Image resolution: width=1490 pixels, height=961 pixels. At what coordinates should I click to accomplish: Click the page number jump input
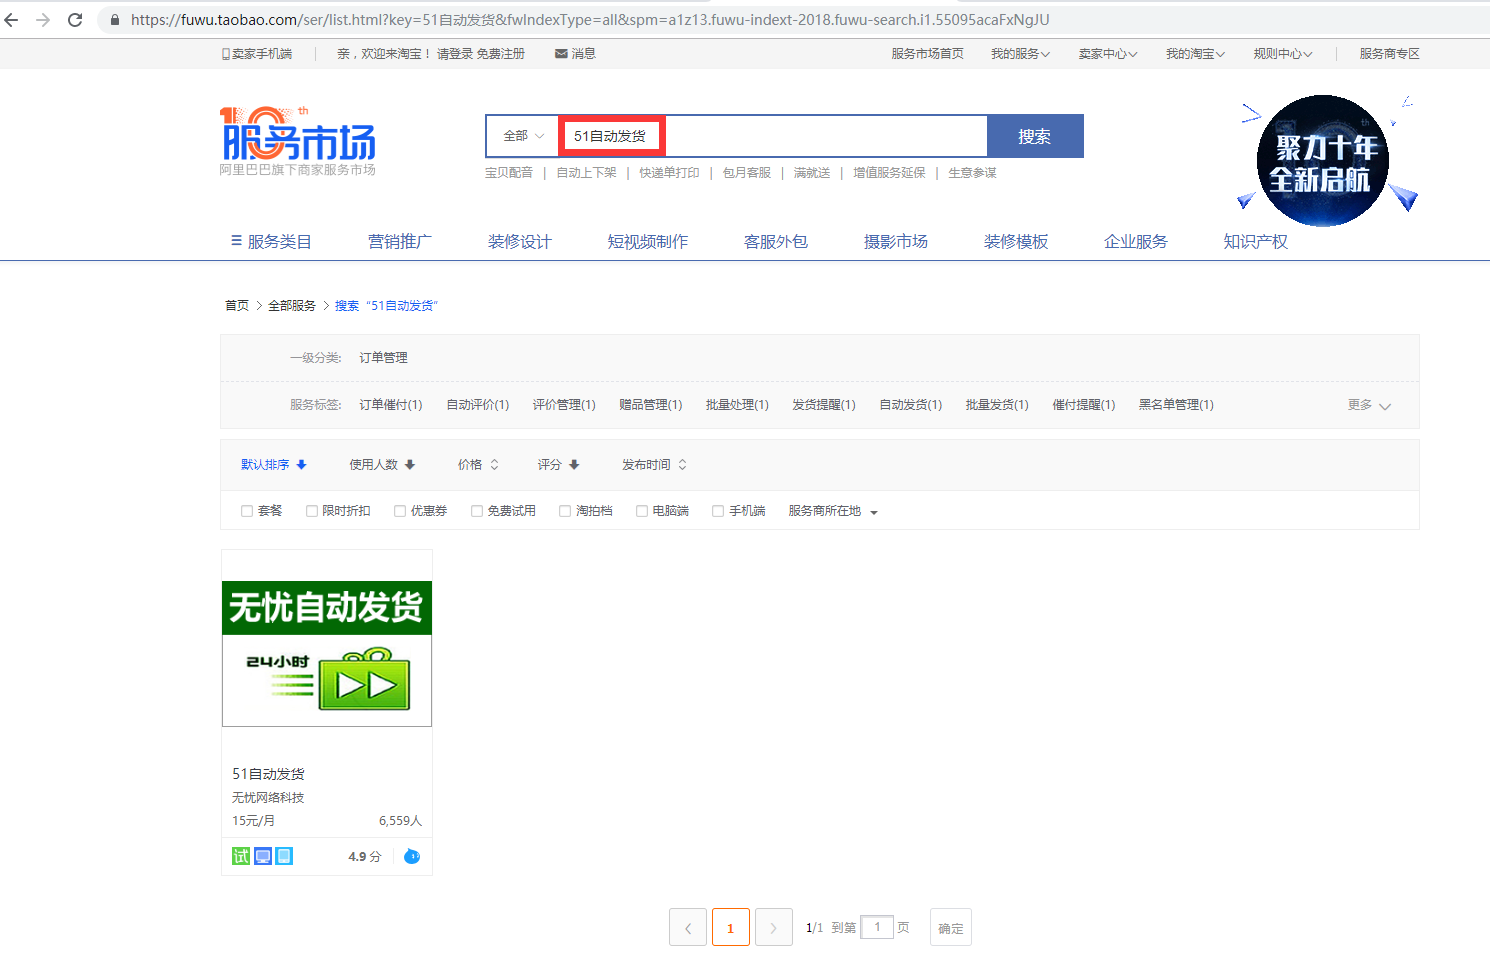[x=877, y=927]
